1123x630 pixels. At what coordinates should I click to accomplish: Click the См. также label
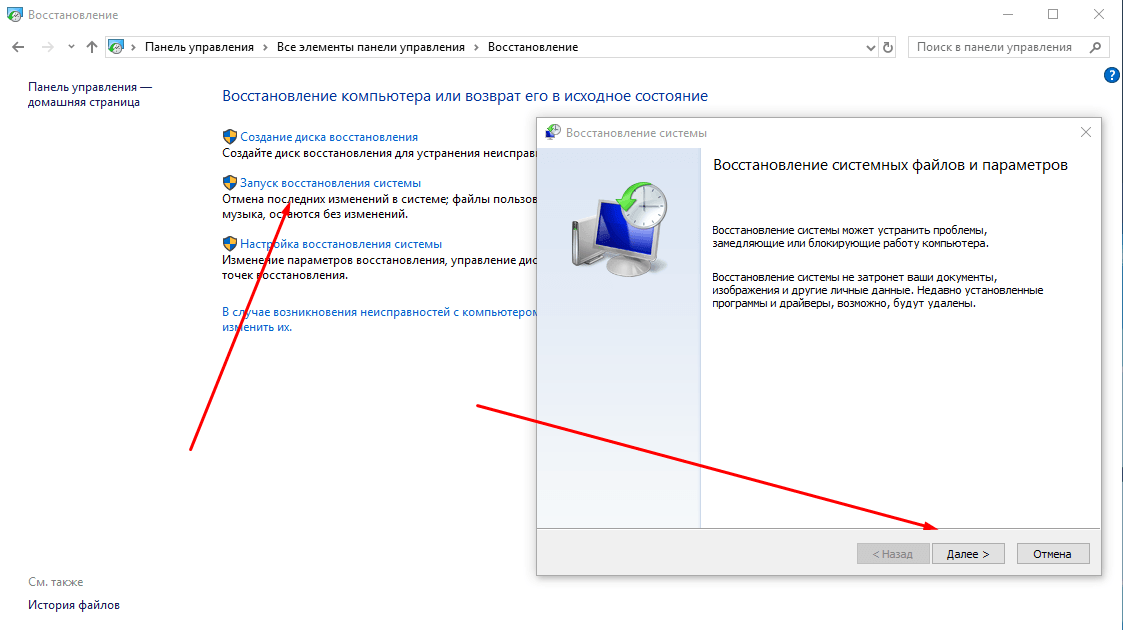56,582
